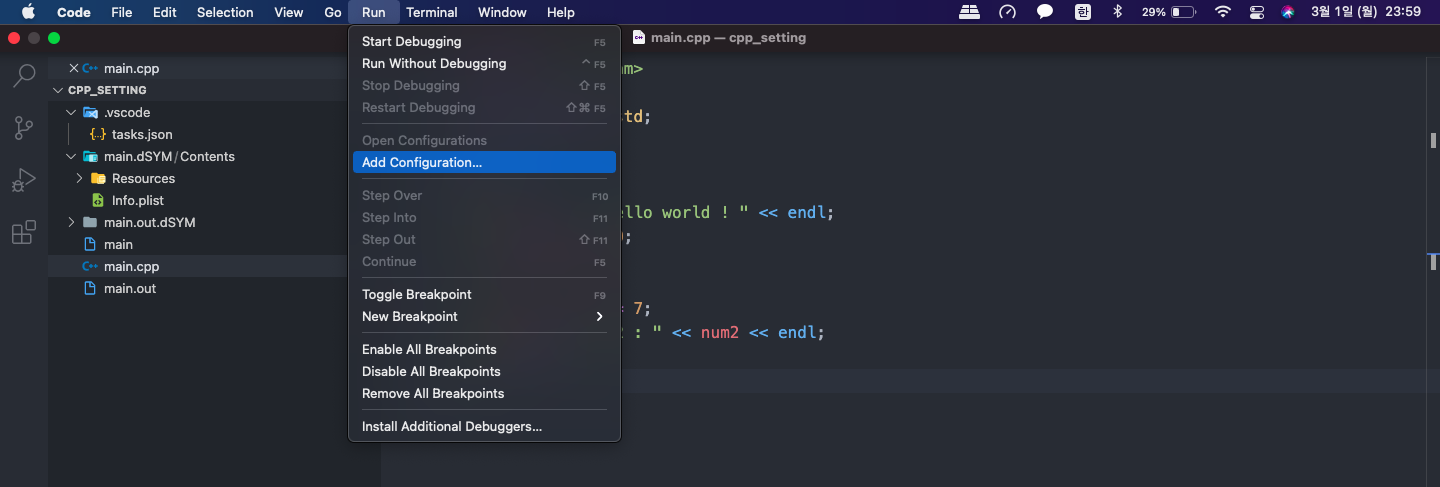Screen dimensions: 1440x487
Task: Open the View menu
Action: pyautogui.click(x=289, y=12)
